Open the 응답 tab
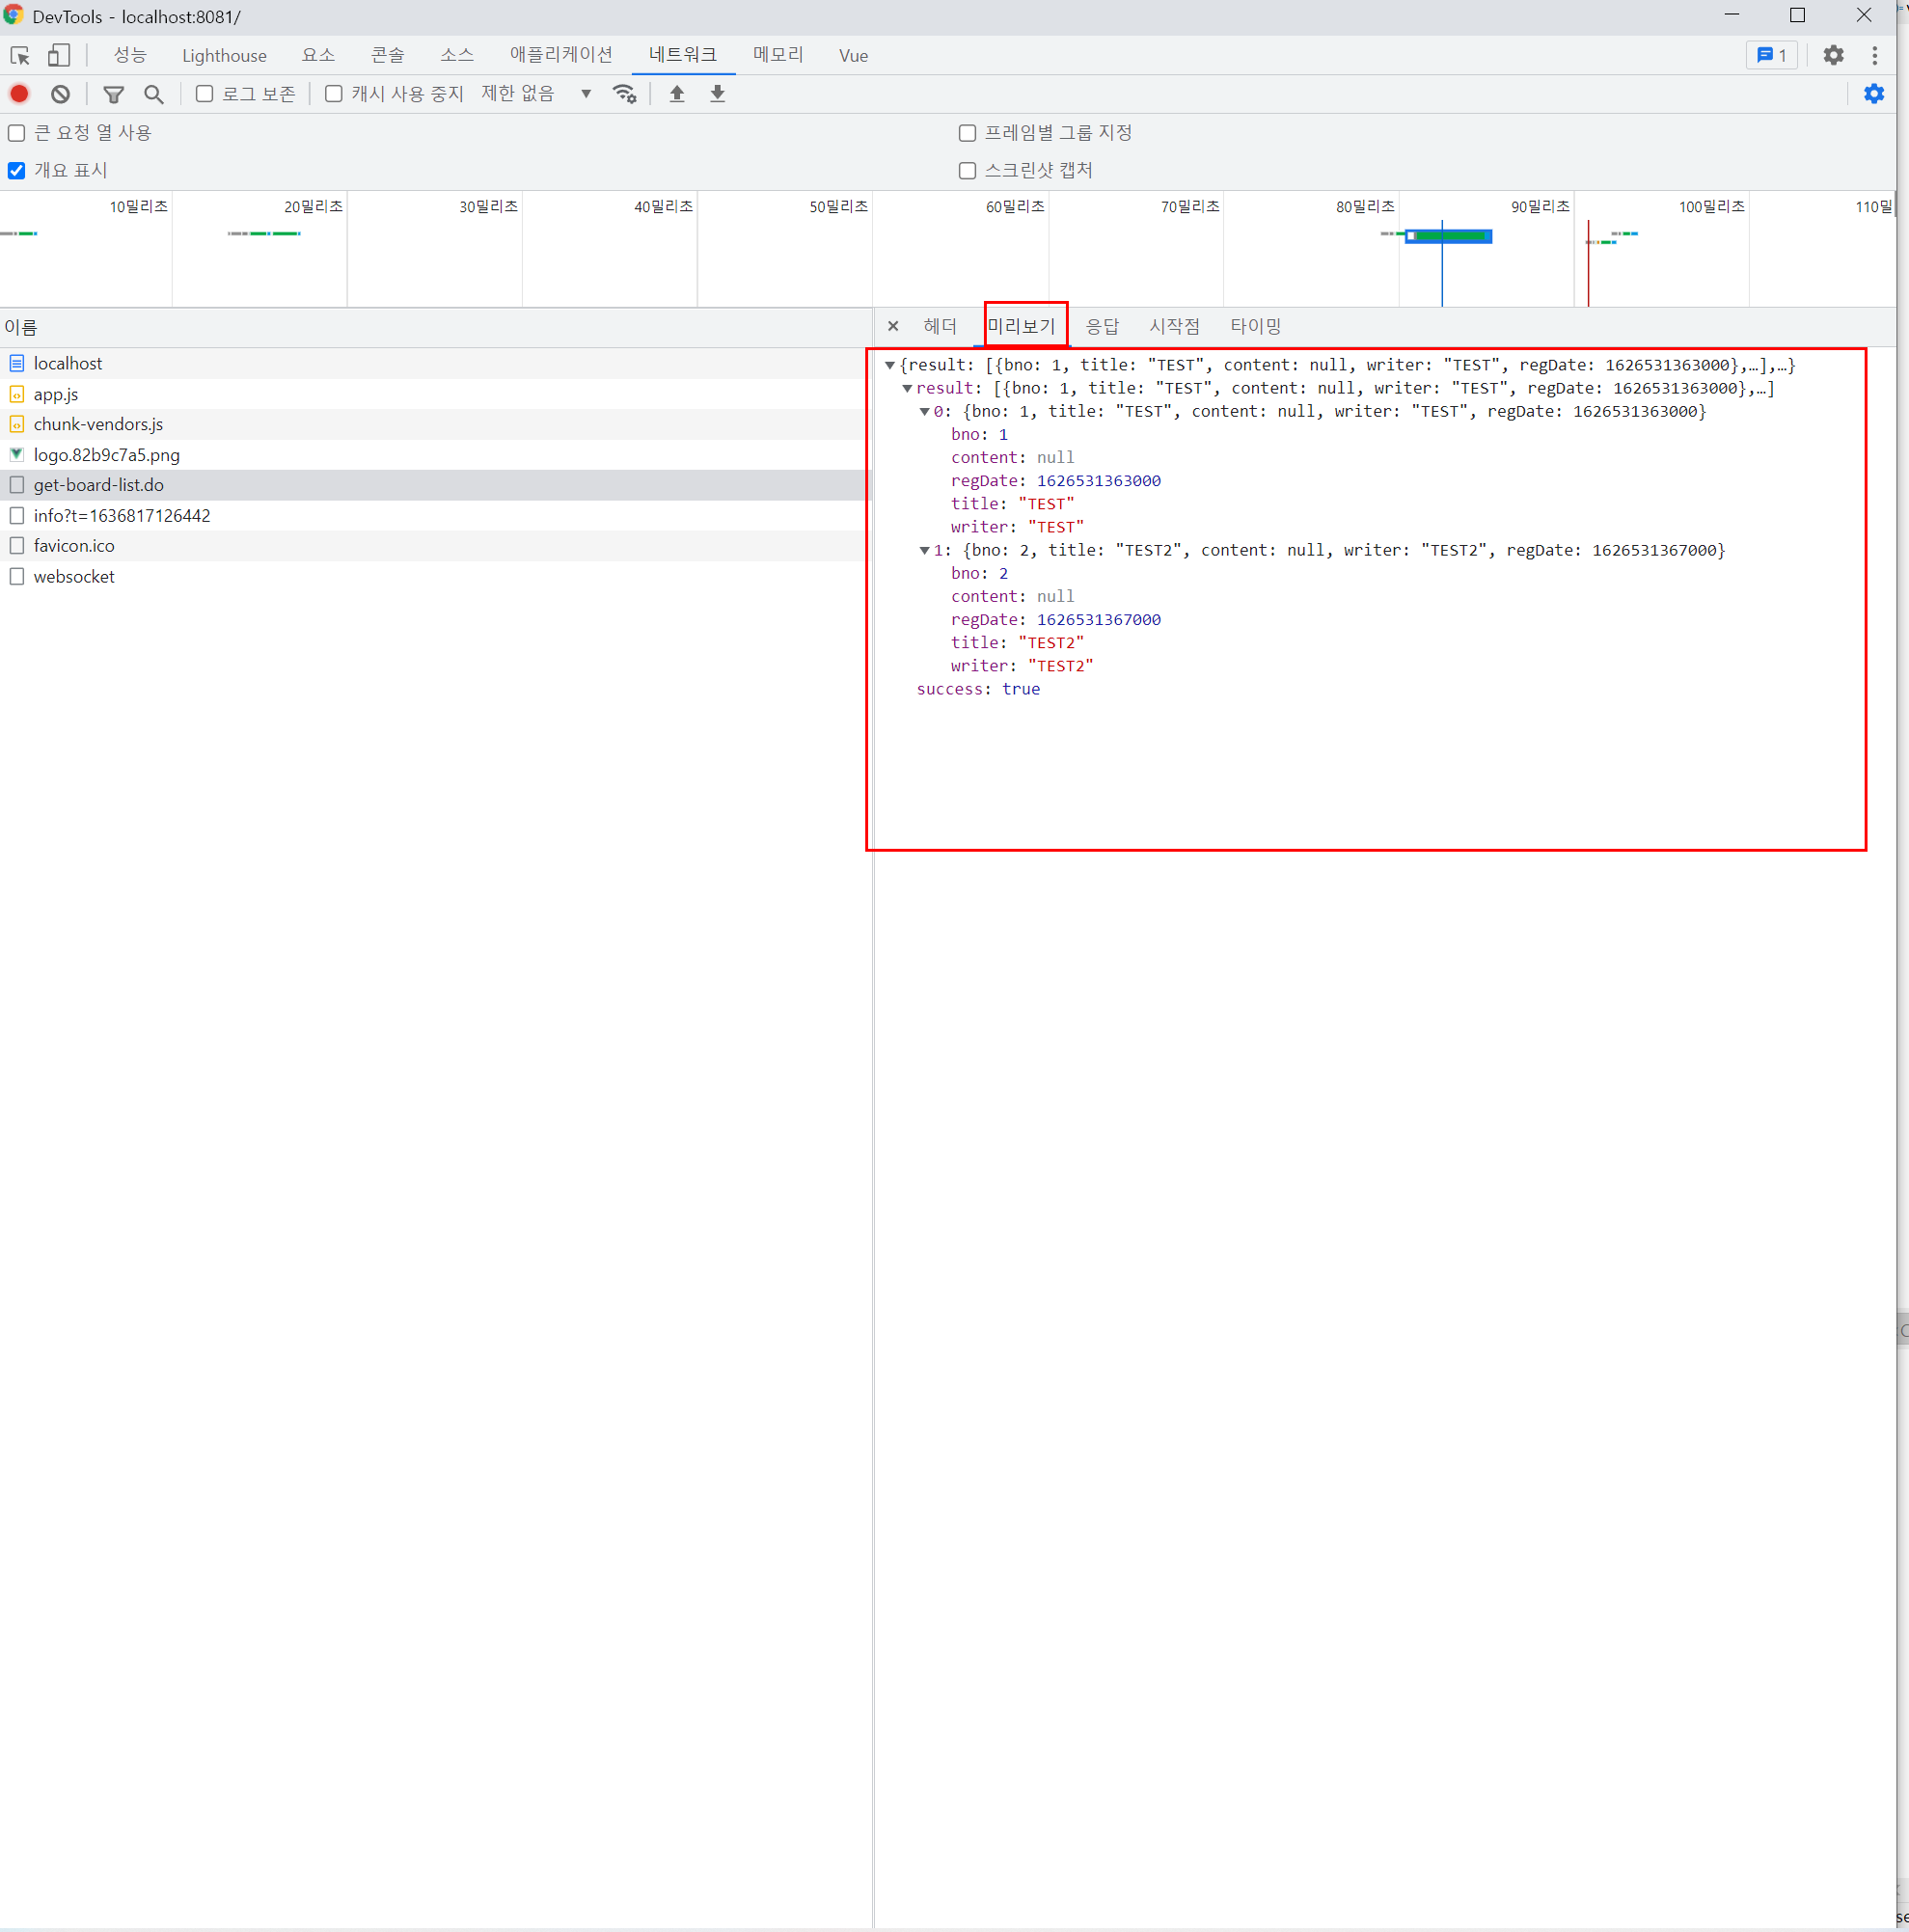Image resolution: width=1909 pixels, height=1932 pixels. tap(1102, 326)
